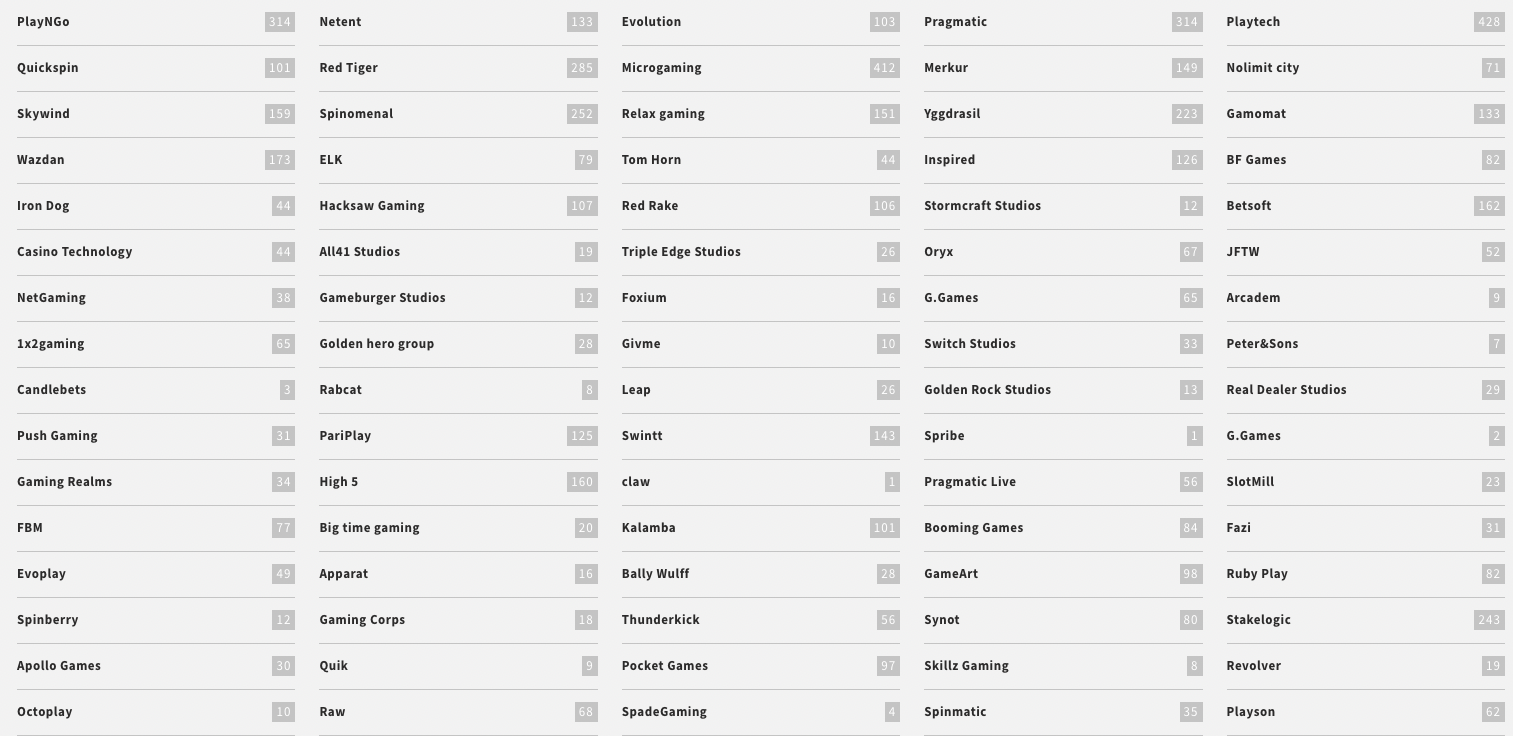
Task: Select the Playtech provider filter
Action: (x=1365, y=22)
